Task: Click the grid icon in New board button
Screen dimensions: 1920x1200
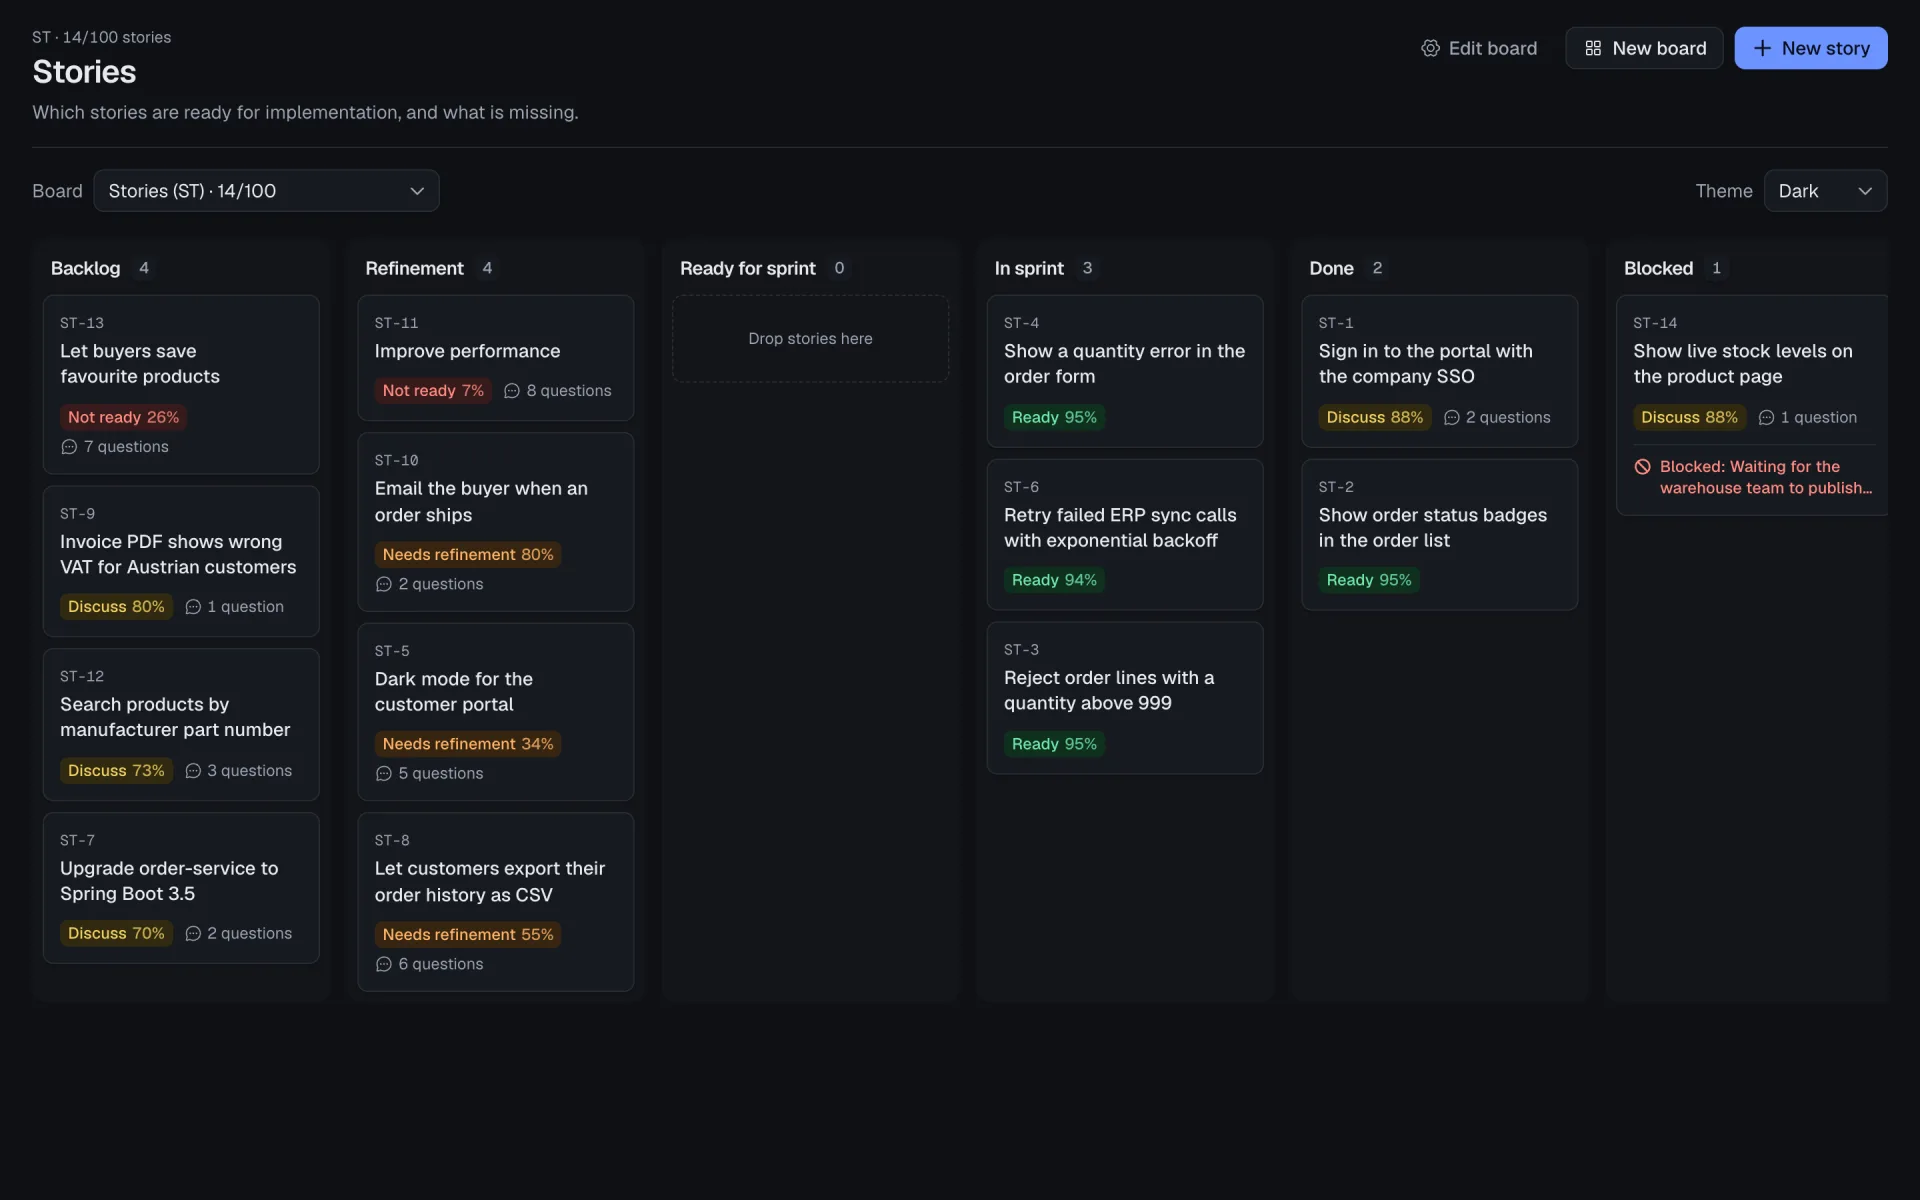Action: click(x=1593, y=48)
